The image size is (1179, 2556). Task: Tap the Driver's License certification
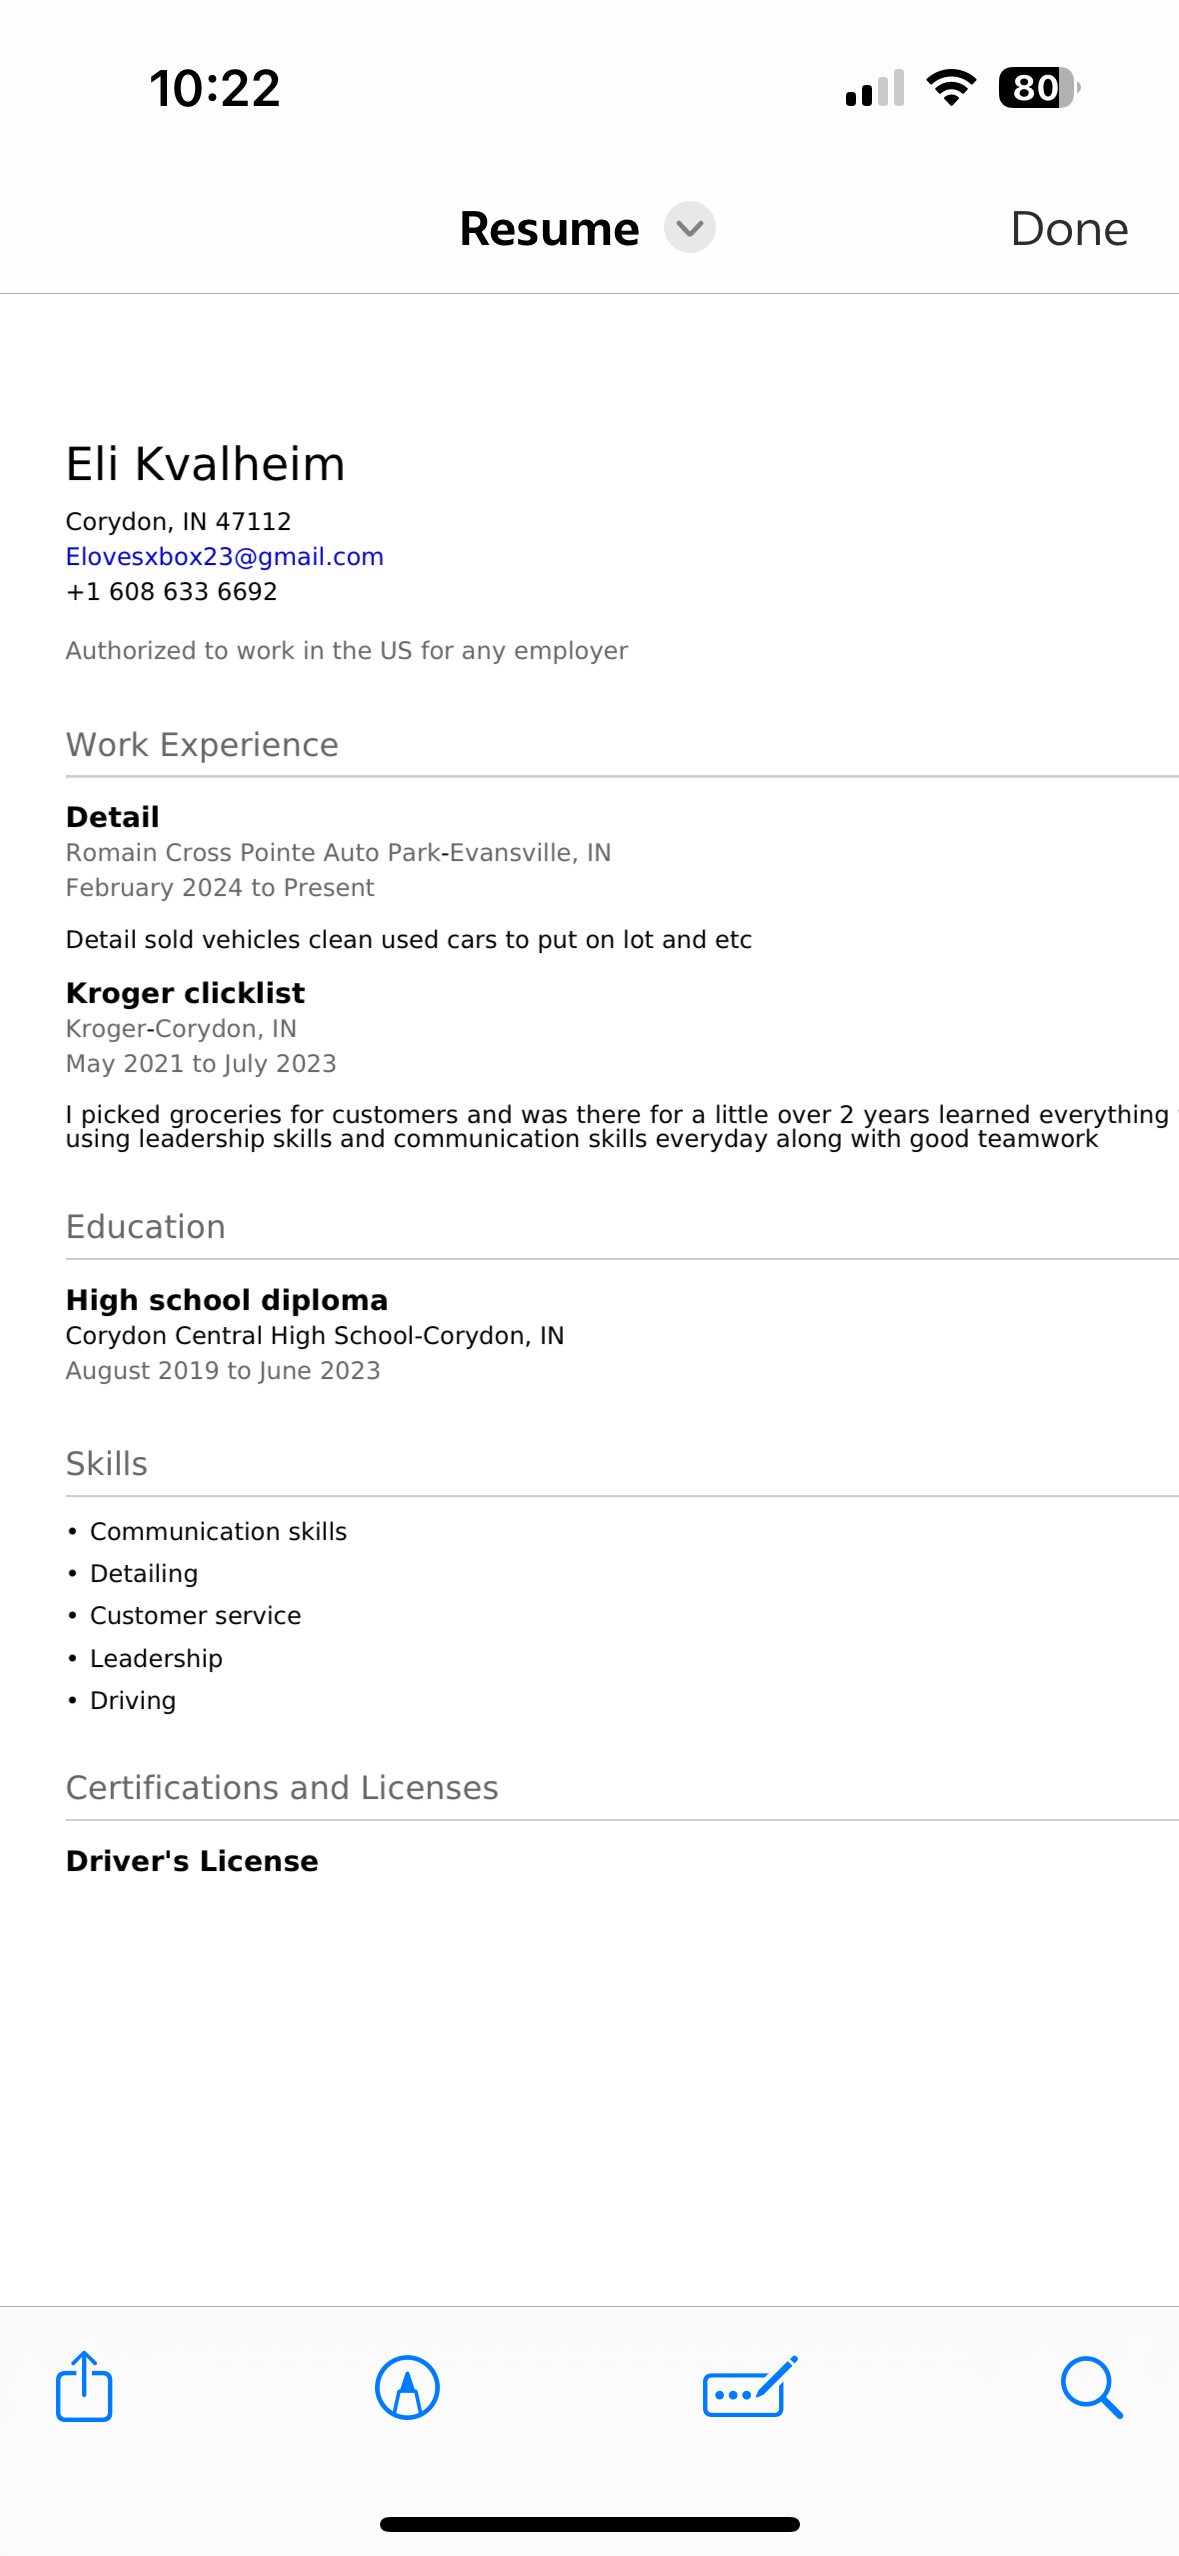[x=192, y=1861]
